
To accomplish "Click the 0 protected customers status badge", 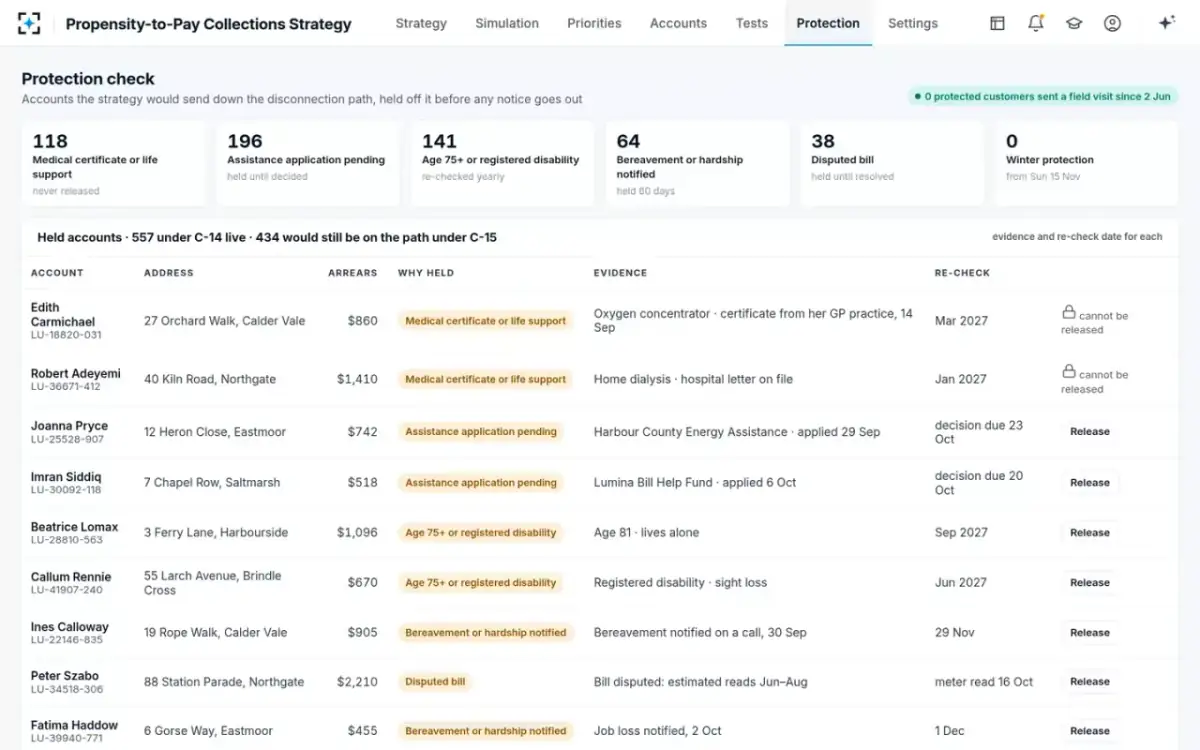I will coord(1043,97).
